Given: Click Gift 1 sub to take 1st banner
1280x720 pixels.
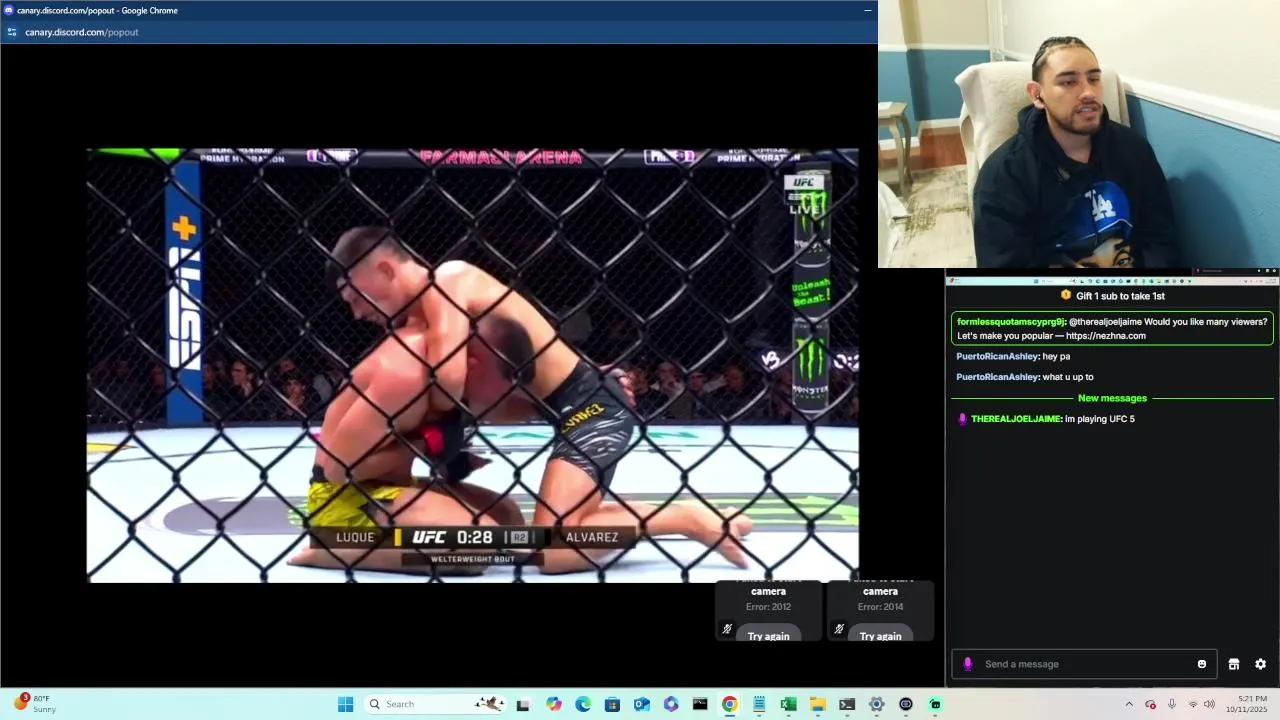Looking at the screenshot, I should click(x=1112, y=296).
